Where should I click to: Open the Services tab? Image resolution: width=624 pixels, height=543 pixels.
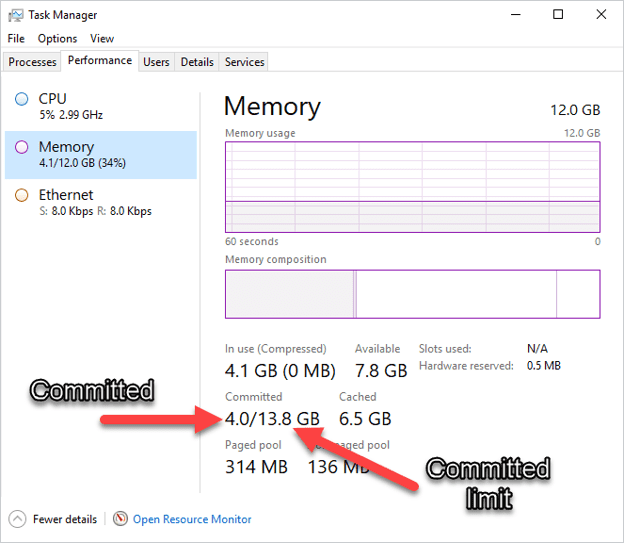(x=244, y=62)
